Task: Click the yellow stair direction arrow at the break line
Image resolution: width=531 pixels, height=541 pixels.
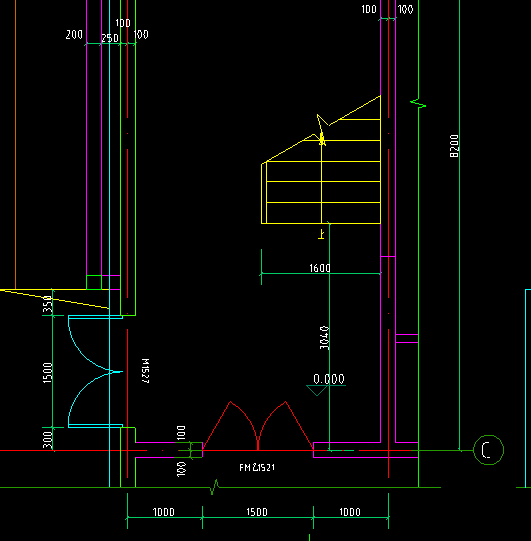Action: [x=322, y=130]
